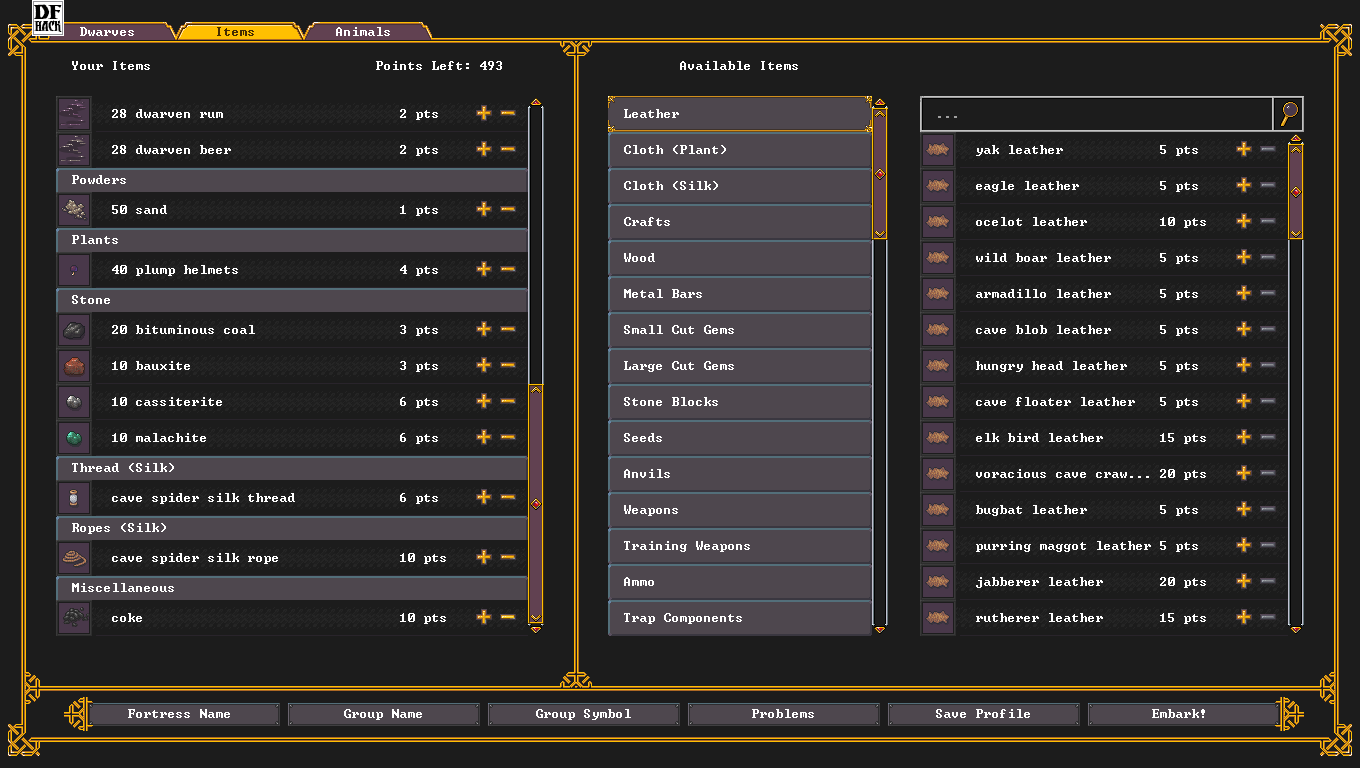Add armadillo leather
This screenshot has height=768, width=1360.
coord(1244,293)
